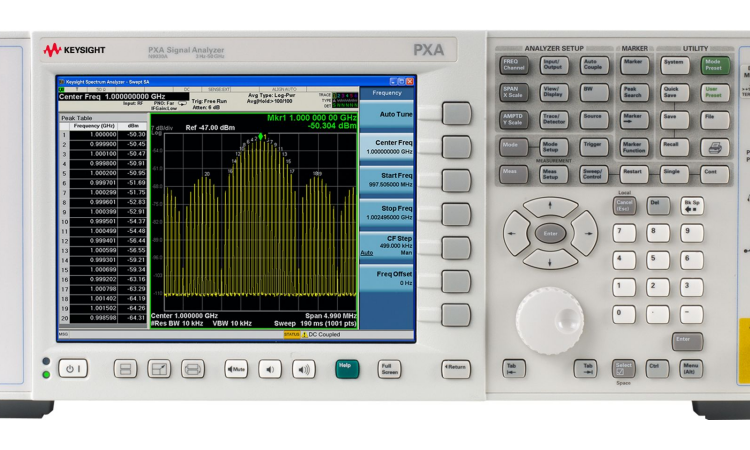This screenshot has width=750, height=450.
Task: Click the rotary tuning knob
Action: [x=550, y=320]
